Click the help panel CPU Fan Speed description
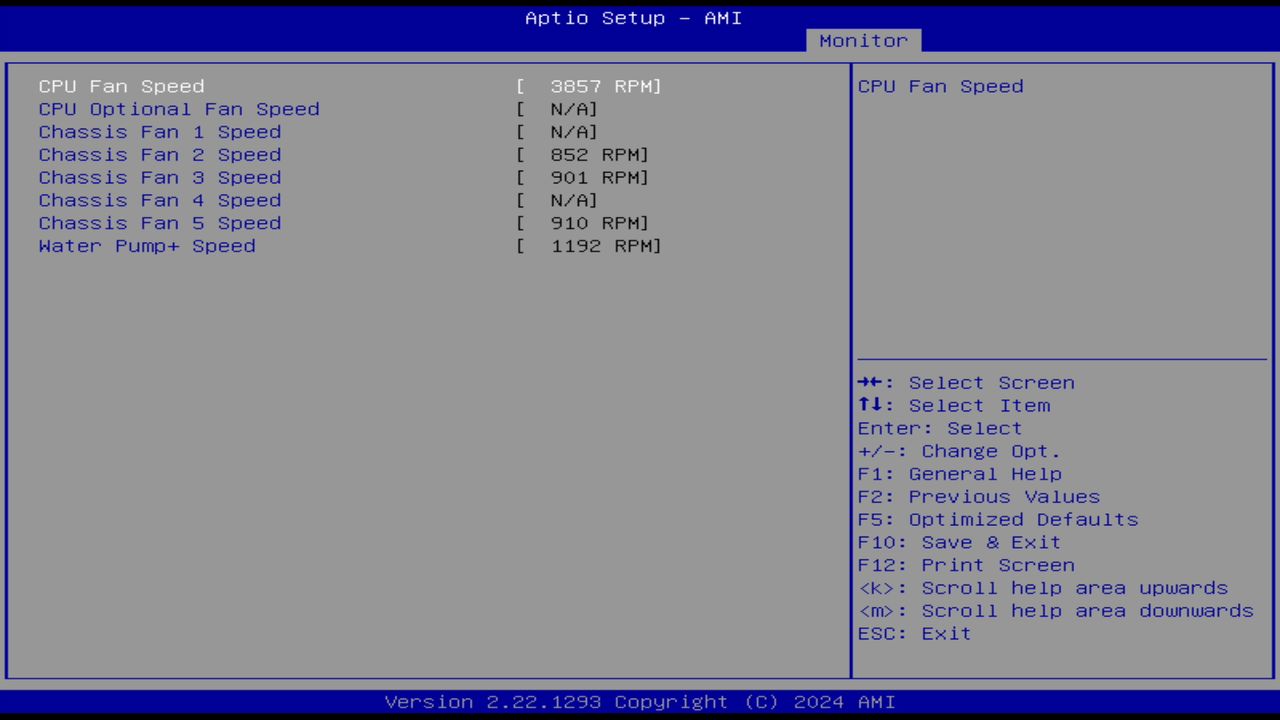The height and width of the screenshot is (720, 1280). 941,86
